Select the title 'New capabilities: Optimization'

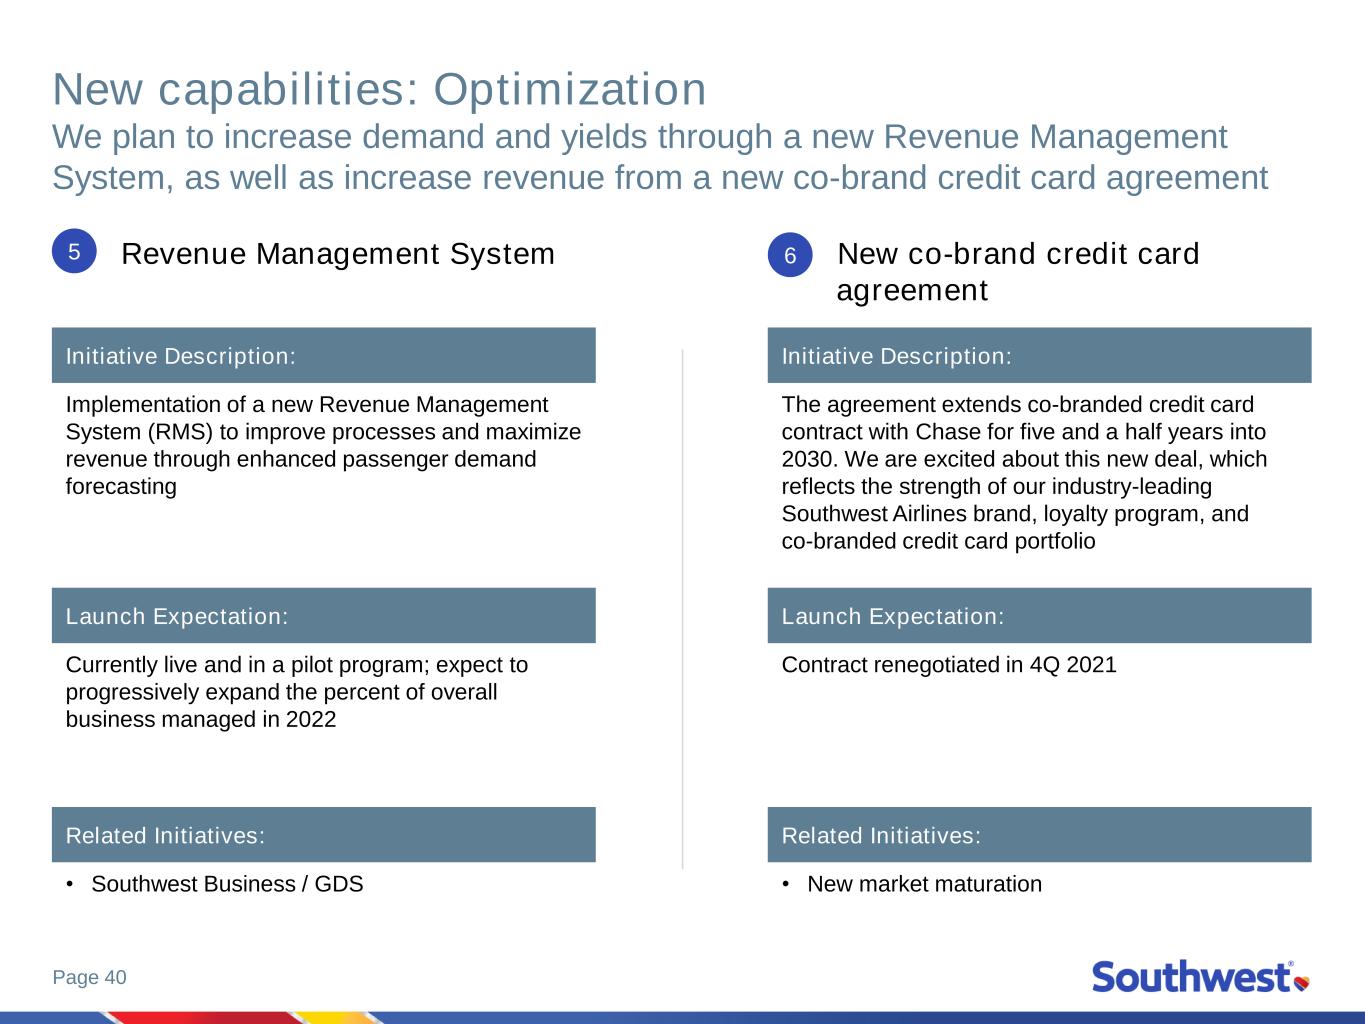[x=379, y=89]
